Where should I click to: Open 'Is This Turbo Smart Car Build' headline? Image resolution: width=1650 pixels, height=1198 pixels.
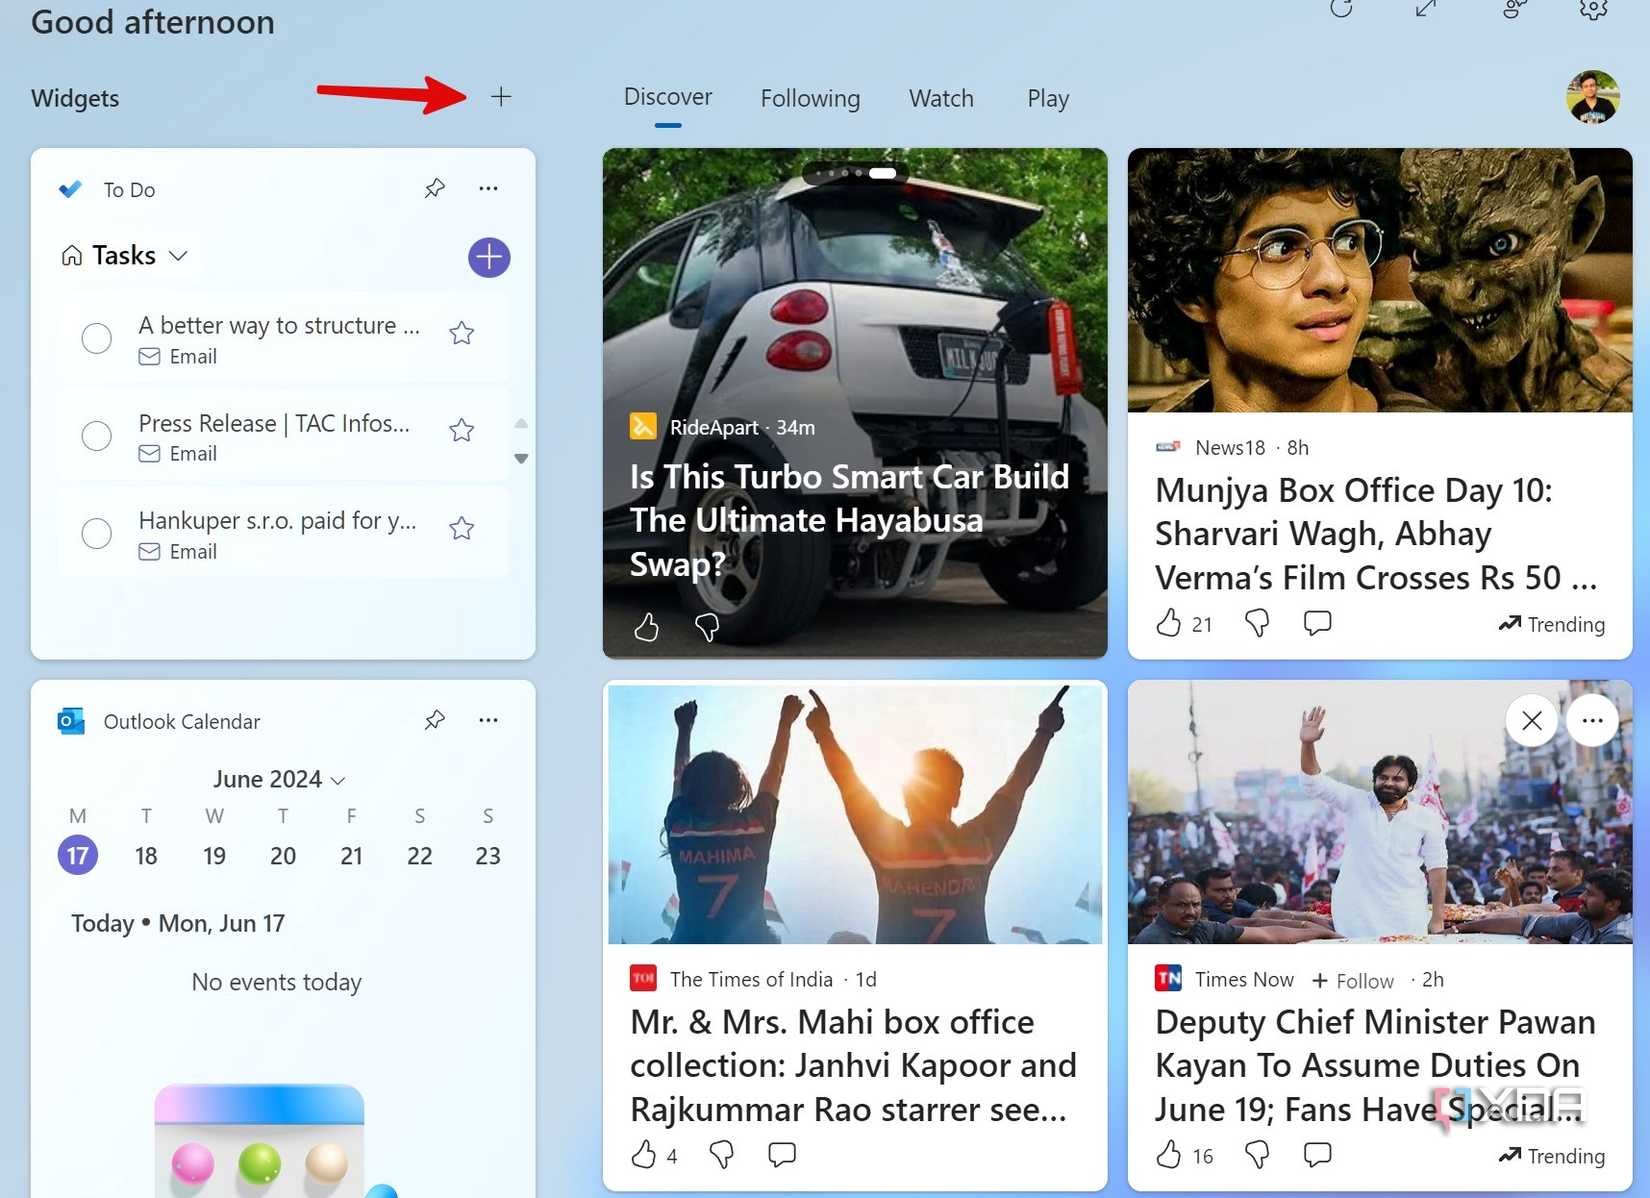click(850, 520)
